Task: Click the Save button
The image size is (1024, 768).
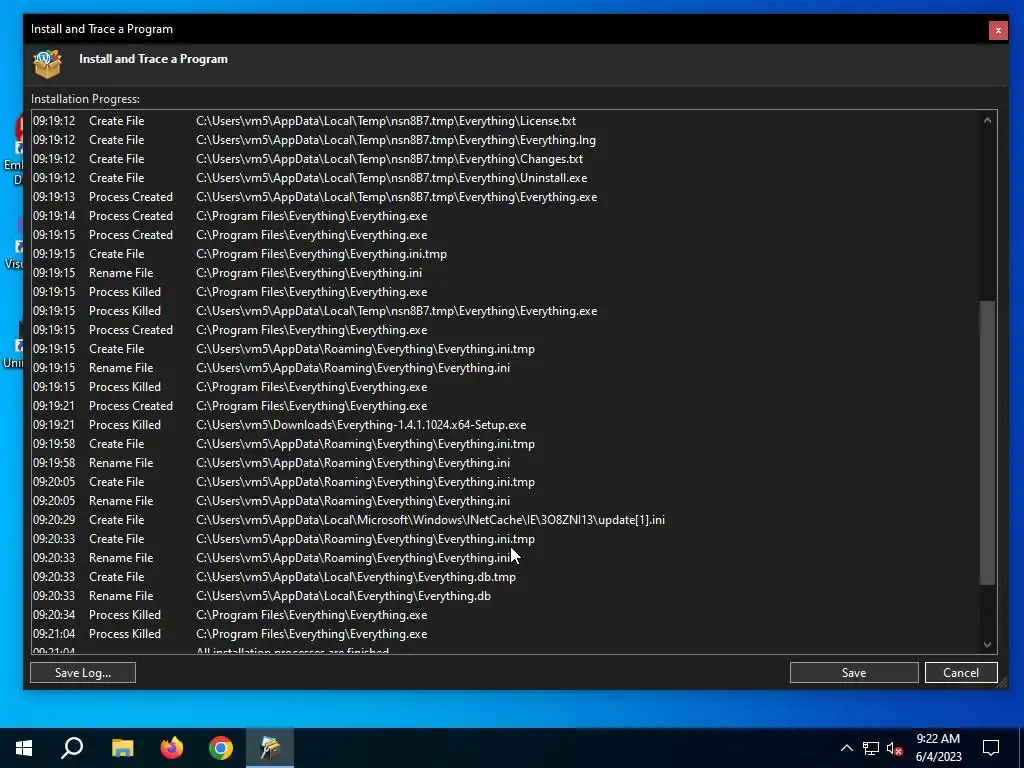Action: pyautogui.click(x=854, y=673)
